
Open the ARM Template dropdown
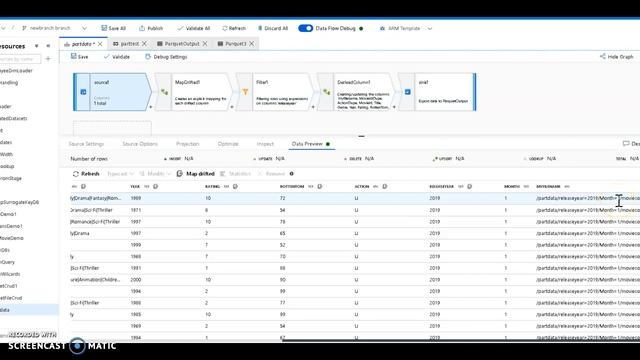coord(406,28)
